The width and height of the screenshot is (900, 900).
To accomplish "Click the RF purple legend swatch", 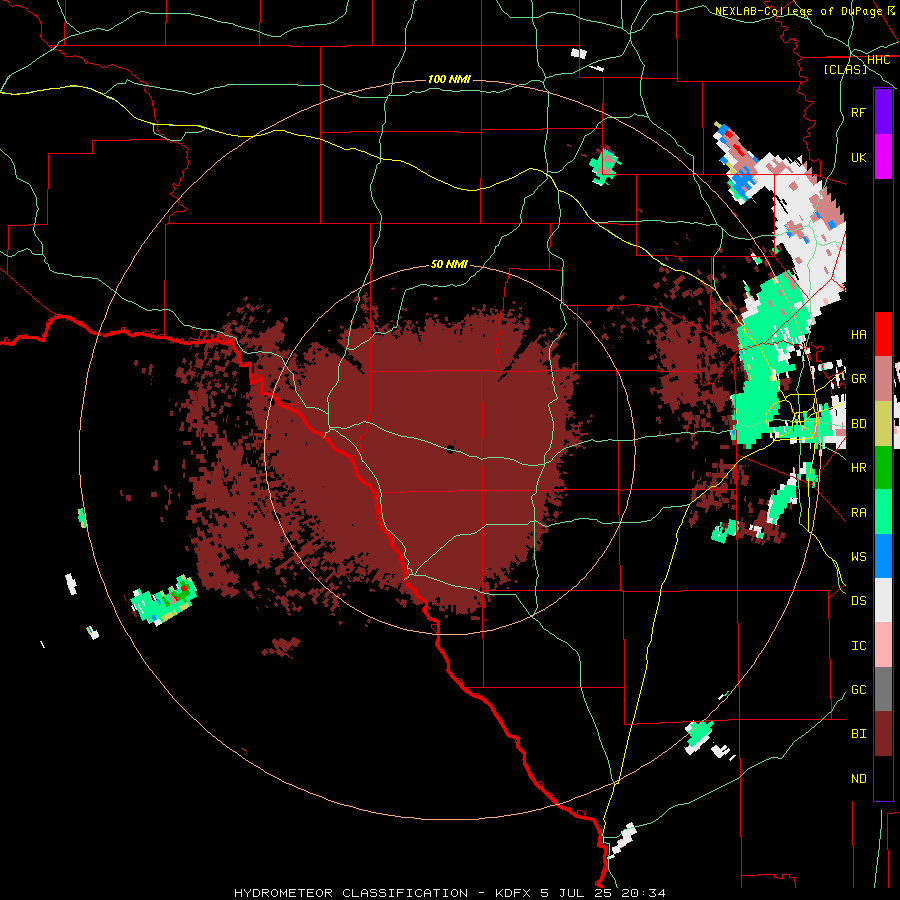I will click(883, 112).
